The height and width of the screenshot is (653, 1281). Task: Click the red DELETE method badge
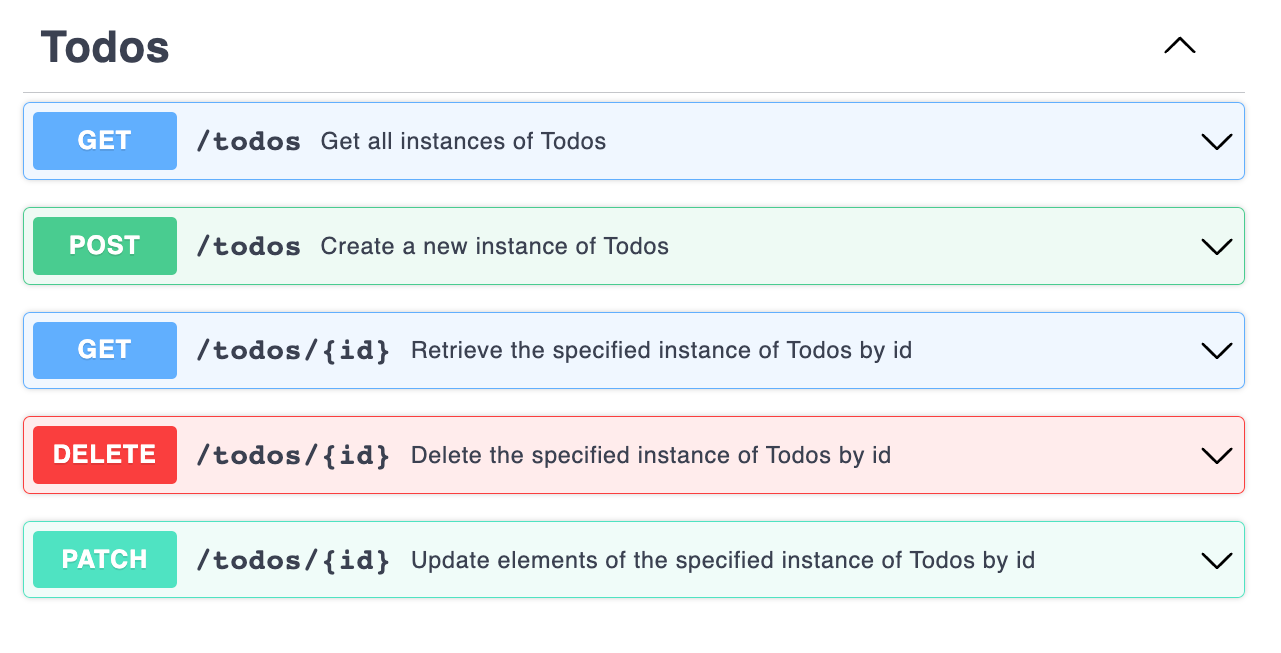click(x=105, y=455)
